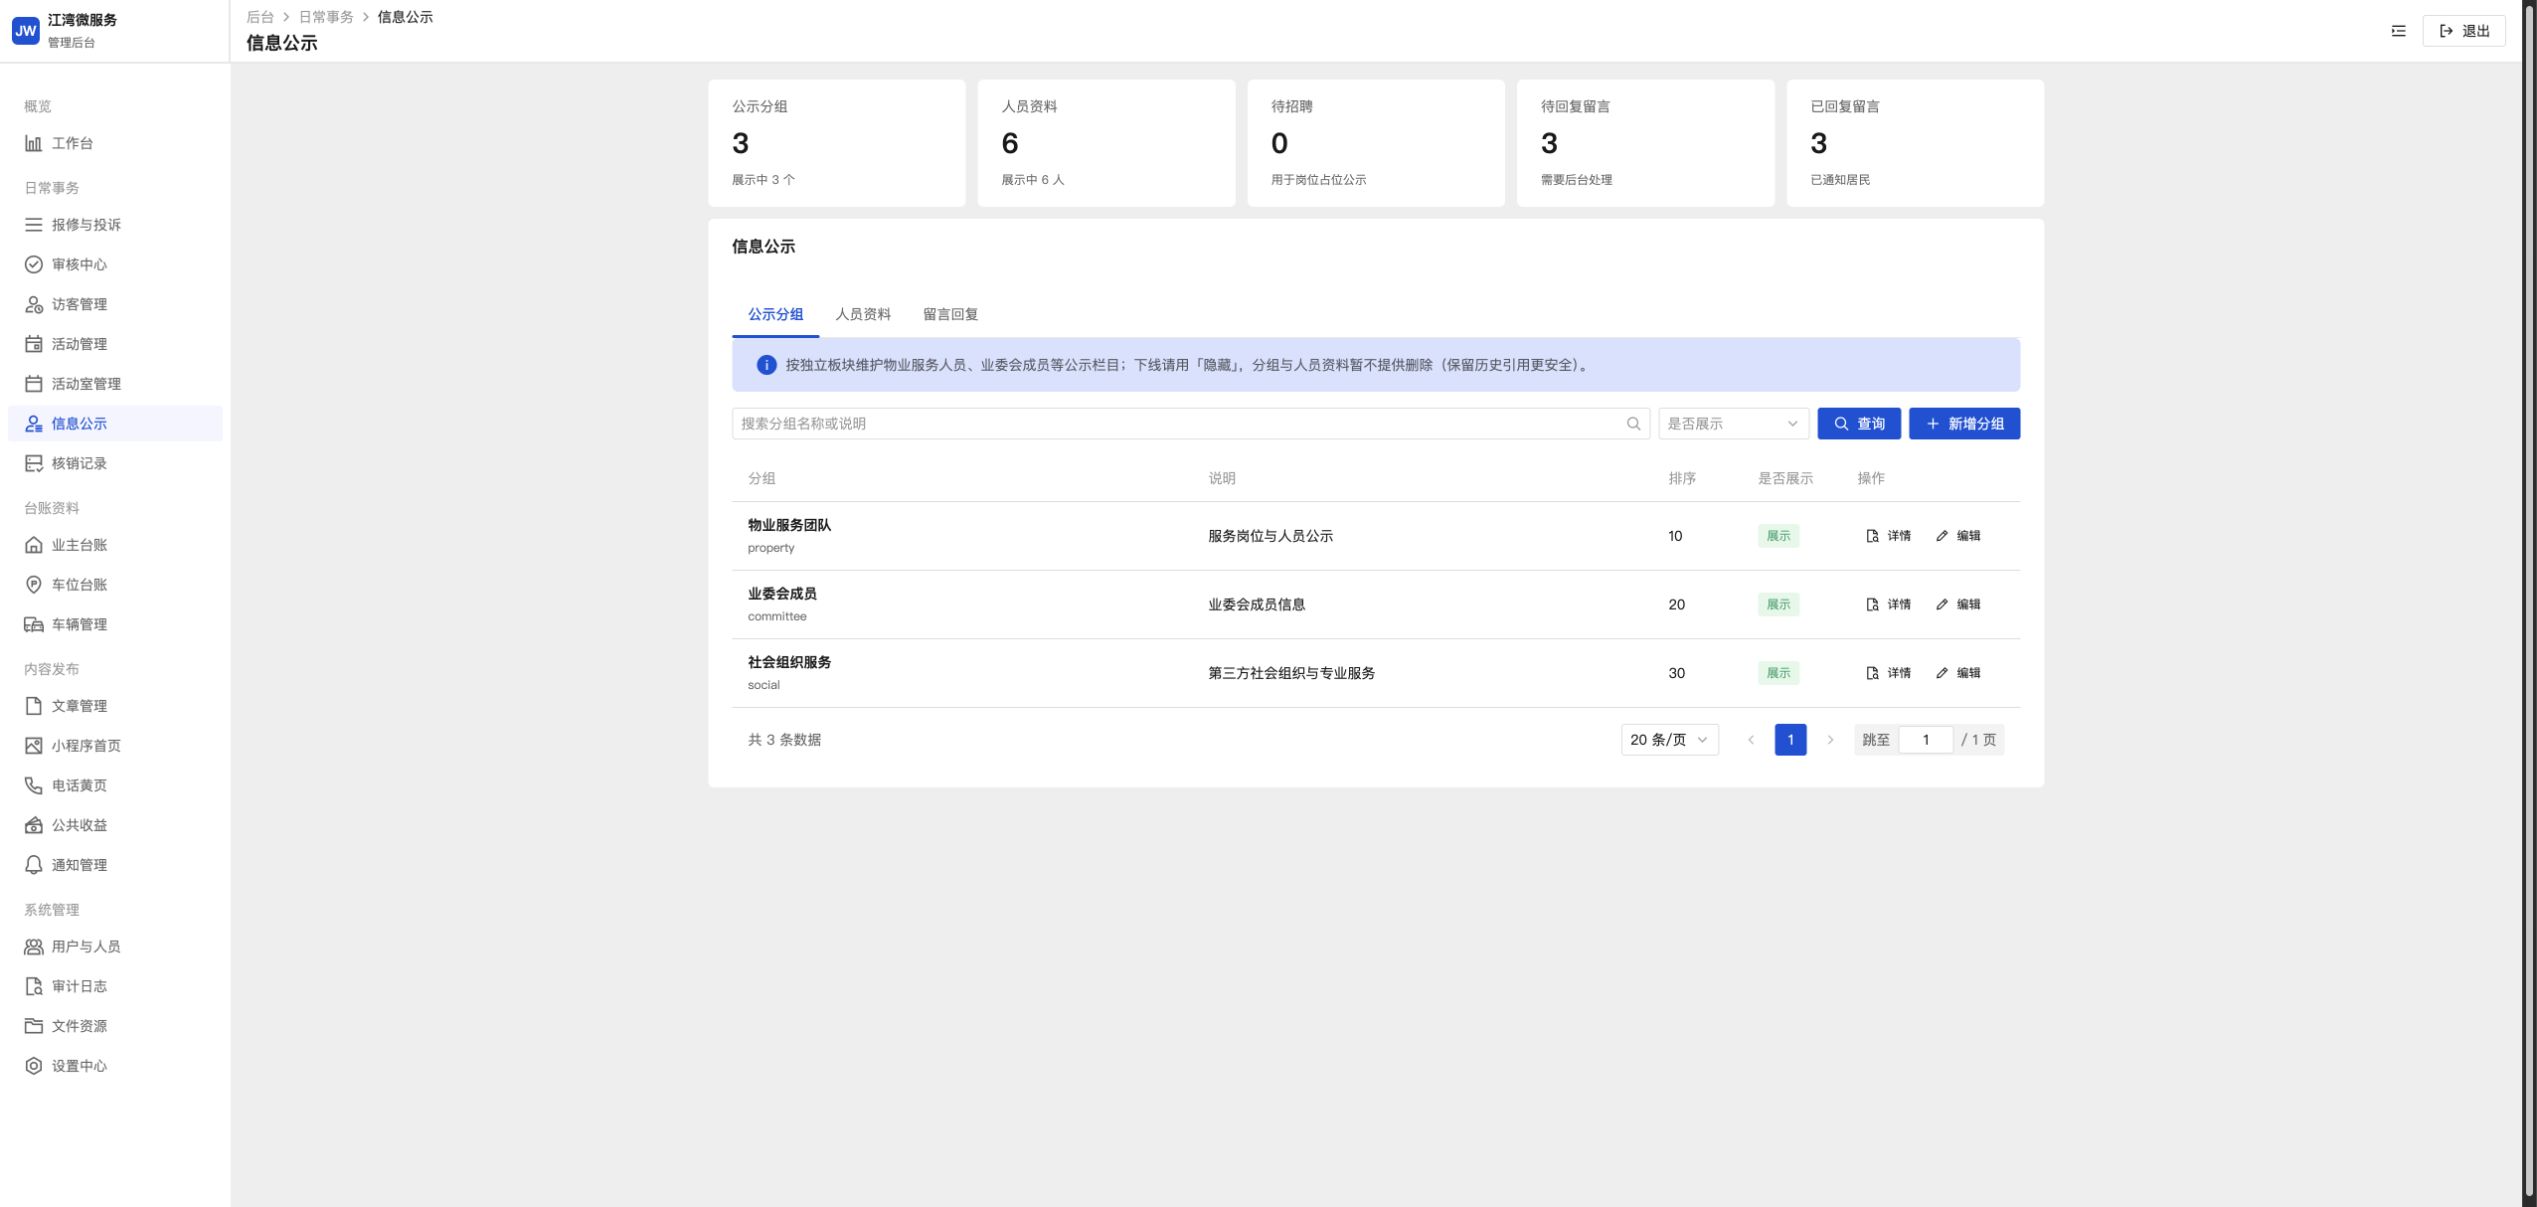Open 通知管理 bell icon
This screenshot has height=1207, width=2537.
33,865
